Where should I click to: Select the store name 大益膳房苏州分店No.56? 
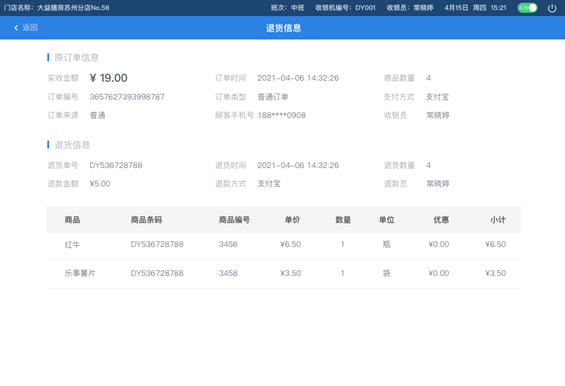pos(73,8)
